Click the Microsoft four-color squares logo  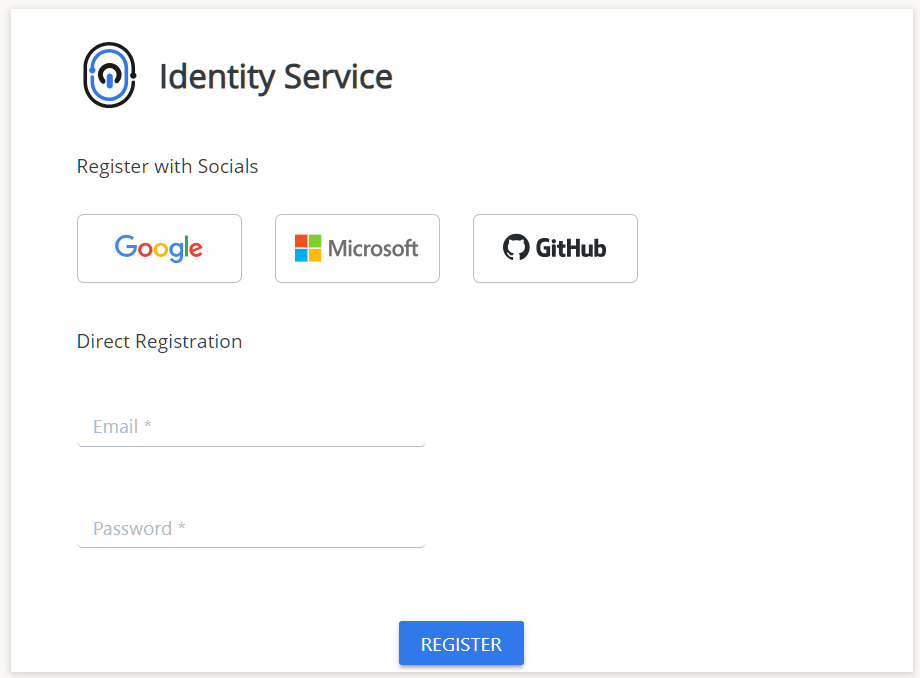(308, 248)
